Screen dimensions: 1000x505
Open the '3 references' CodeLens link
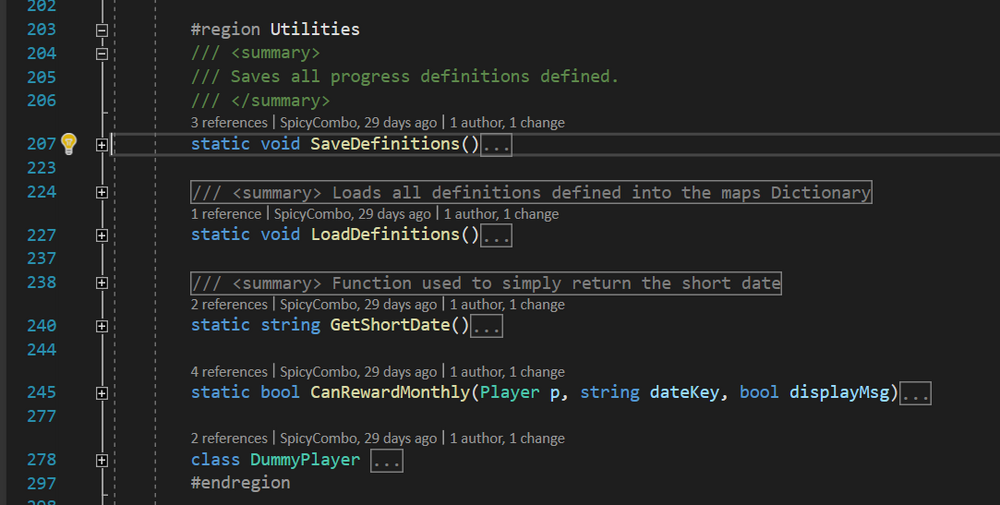(x=229, y=122)
